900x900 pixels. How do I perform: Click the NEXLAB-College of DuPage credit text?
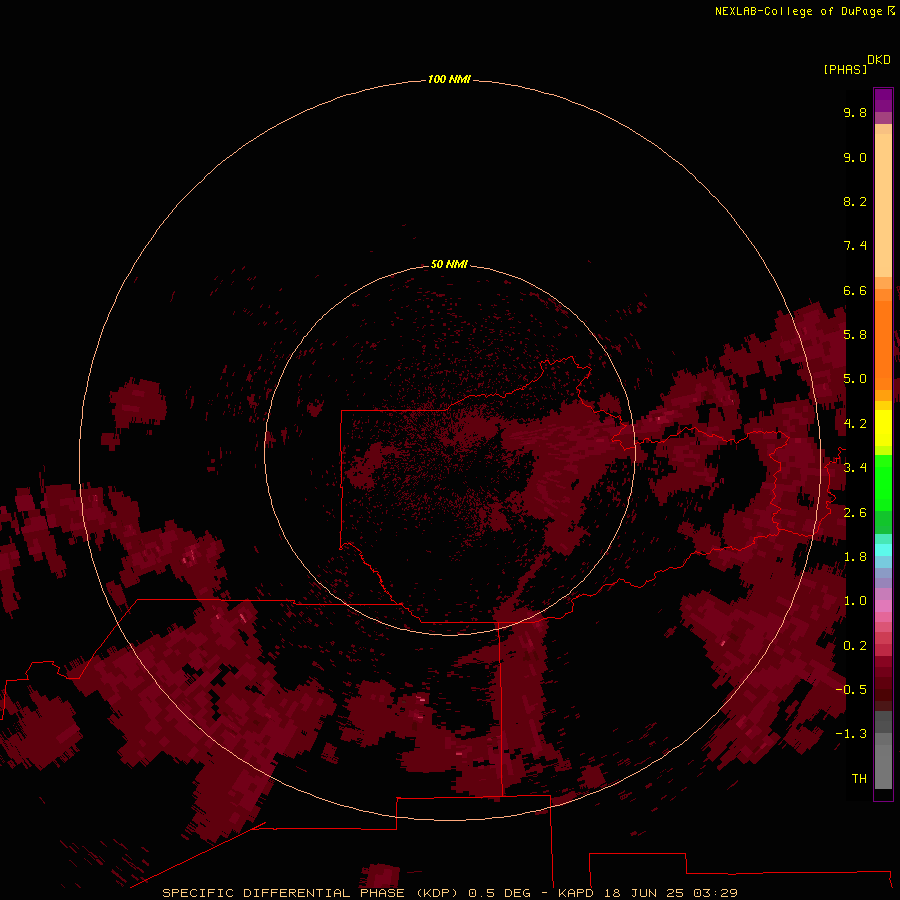click(798, 11)
